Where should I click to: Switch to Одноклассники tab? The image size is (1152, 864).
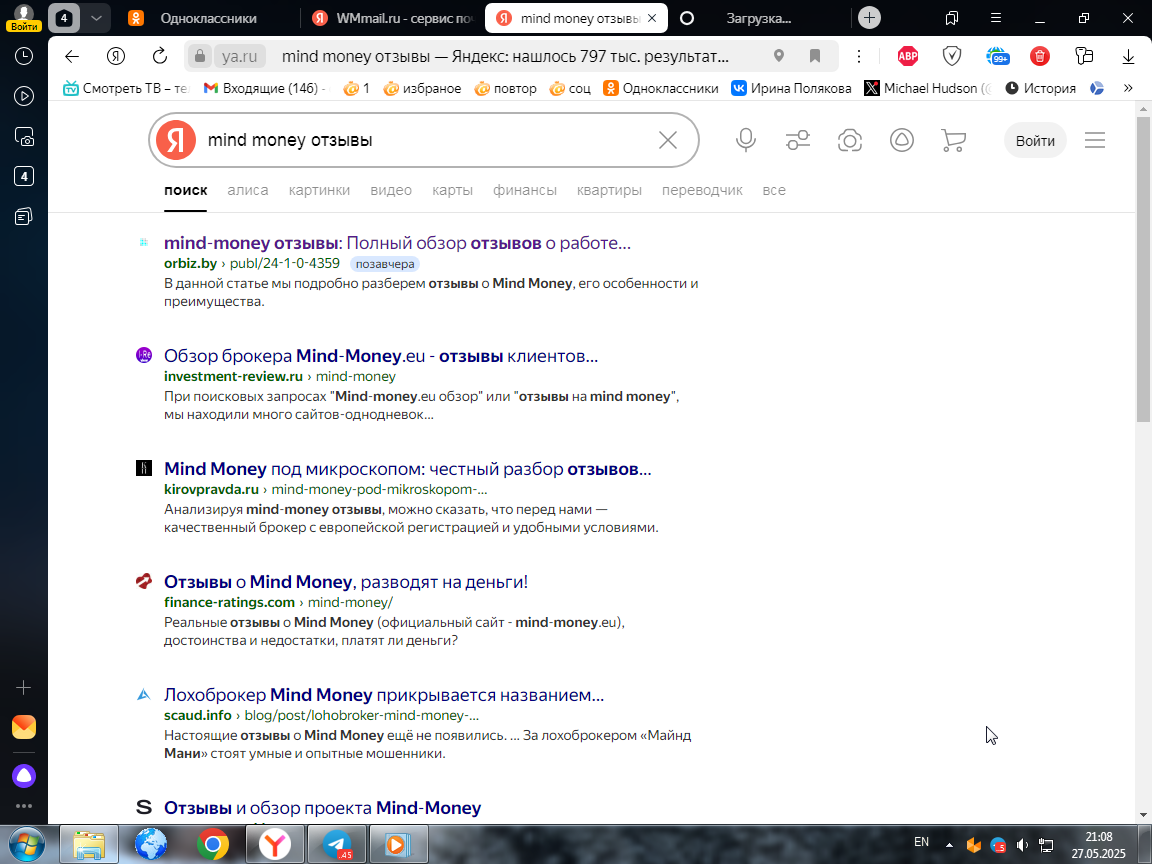[x=209, y=18]
